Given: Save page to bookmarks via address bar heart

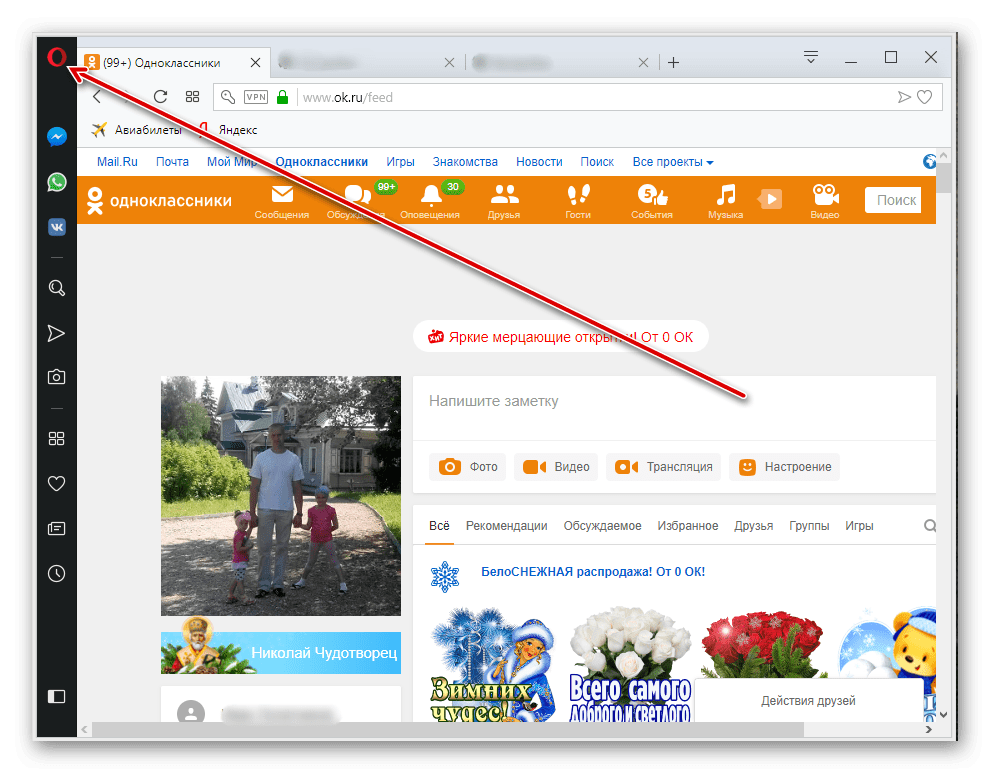Looking at the screenshot, I should click(x=924, y=97).
